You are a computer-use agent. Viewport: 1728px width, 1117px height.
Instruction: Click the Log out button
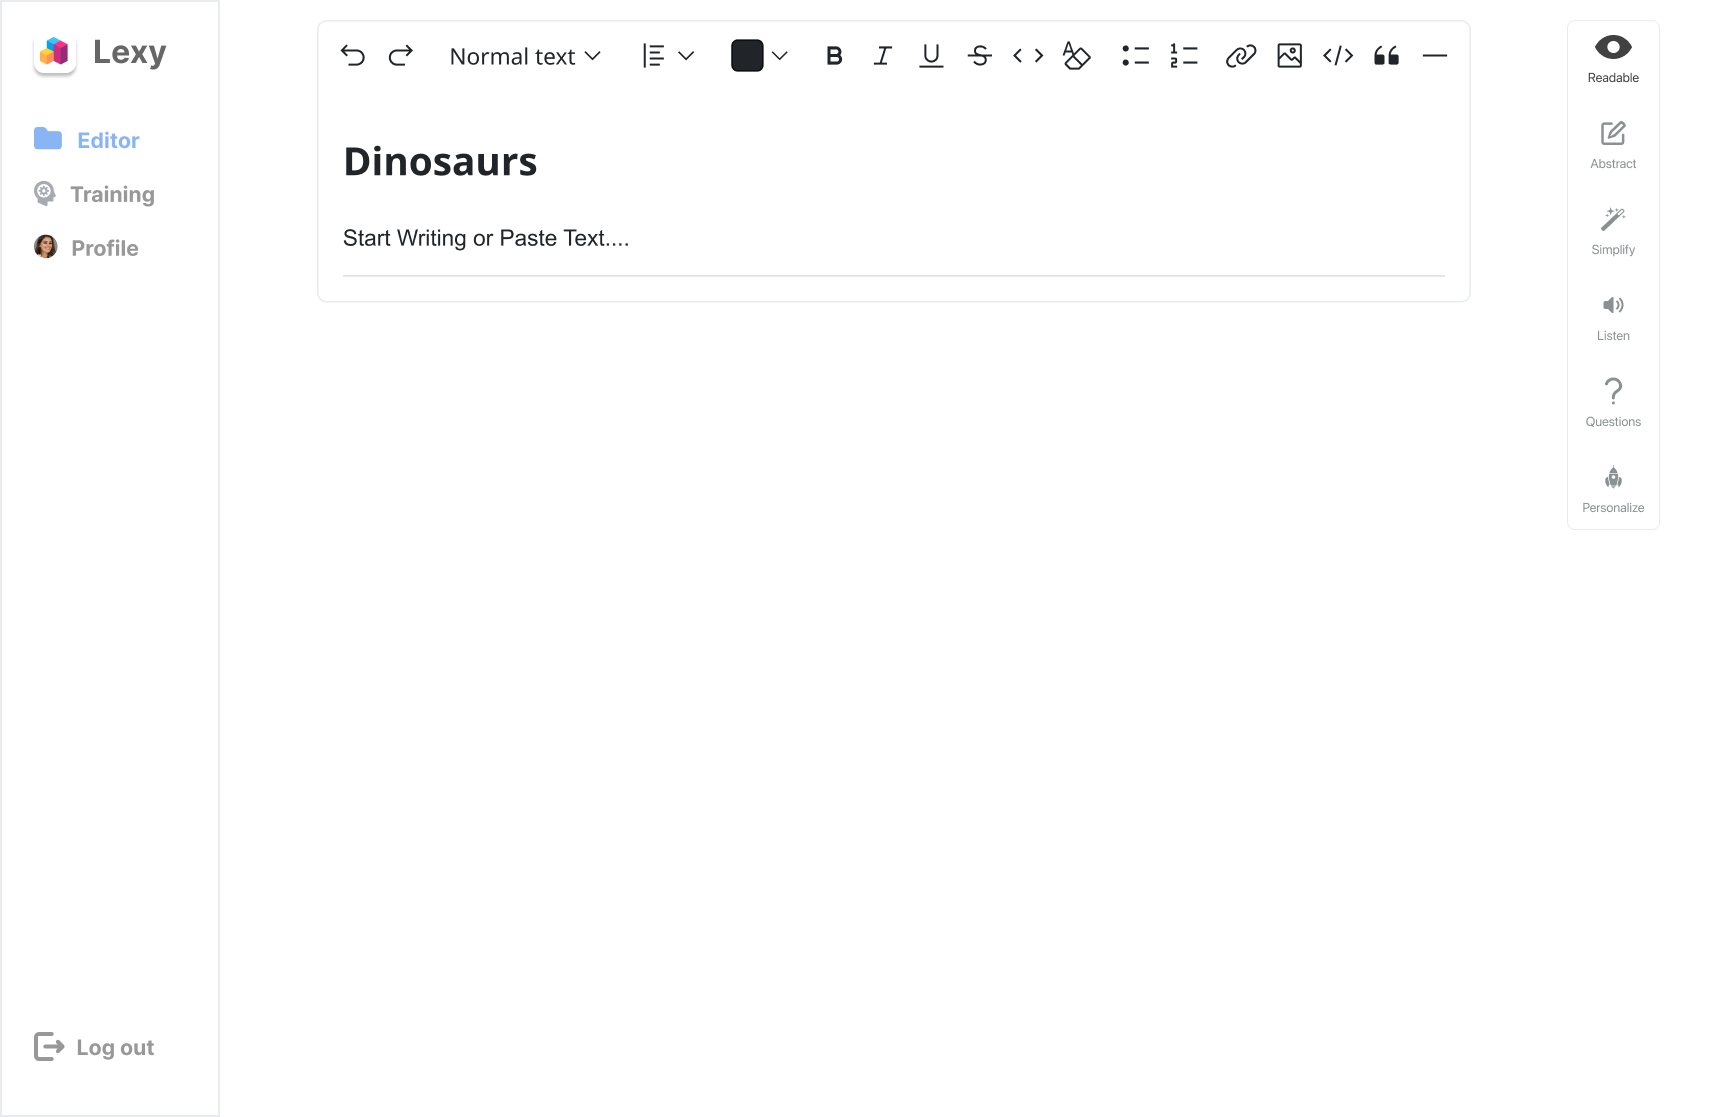94,1047
